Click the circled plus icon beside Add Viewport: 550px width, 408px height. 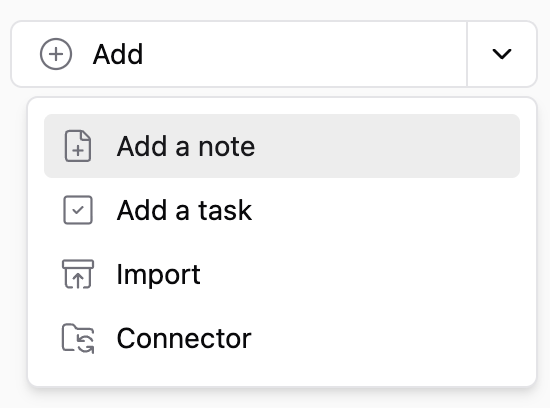tap(56, 54)
